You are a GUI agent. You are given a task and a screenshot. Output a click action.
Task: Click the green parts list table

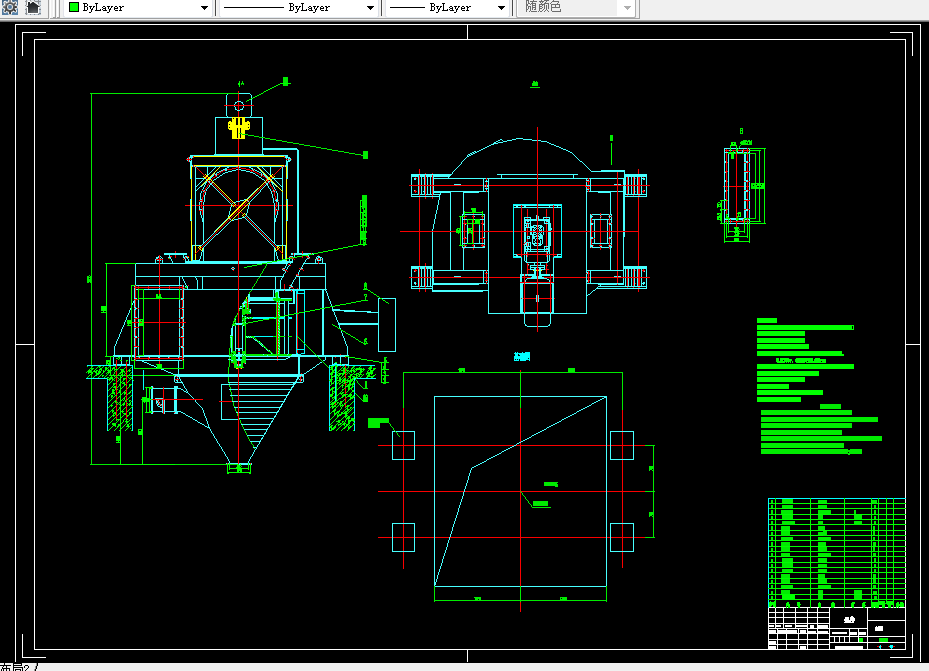click(x=837, y=553)
